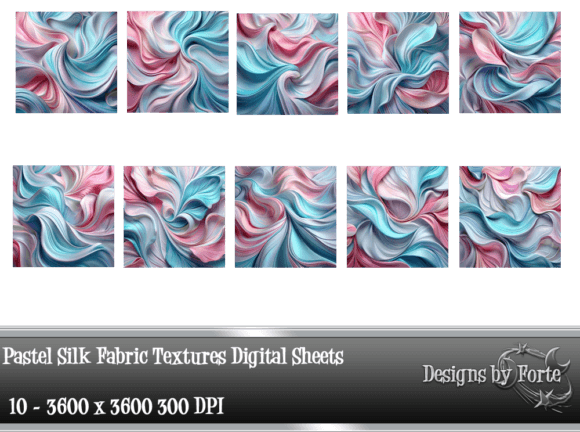Select the middle texture thumbnail in top row
The width and height of the screenshot is (580, 432).
pyautogui.click(x=287, y=64)
